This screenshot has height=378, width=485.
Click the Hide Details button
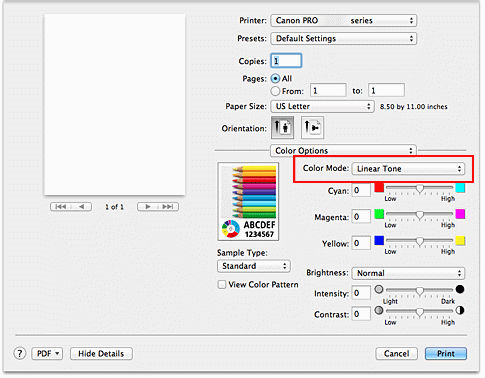click(x=101, y=353)
